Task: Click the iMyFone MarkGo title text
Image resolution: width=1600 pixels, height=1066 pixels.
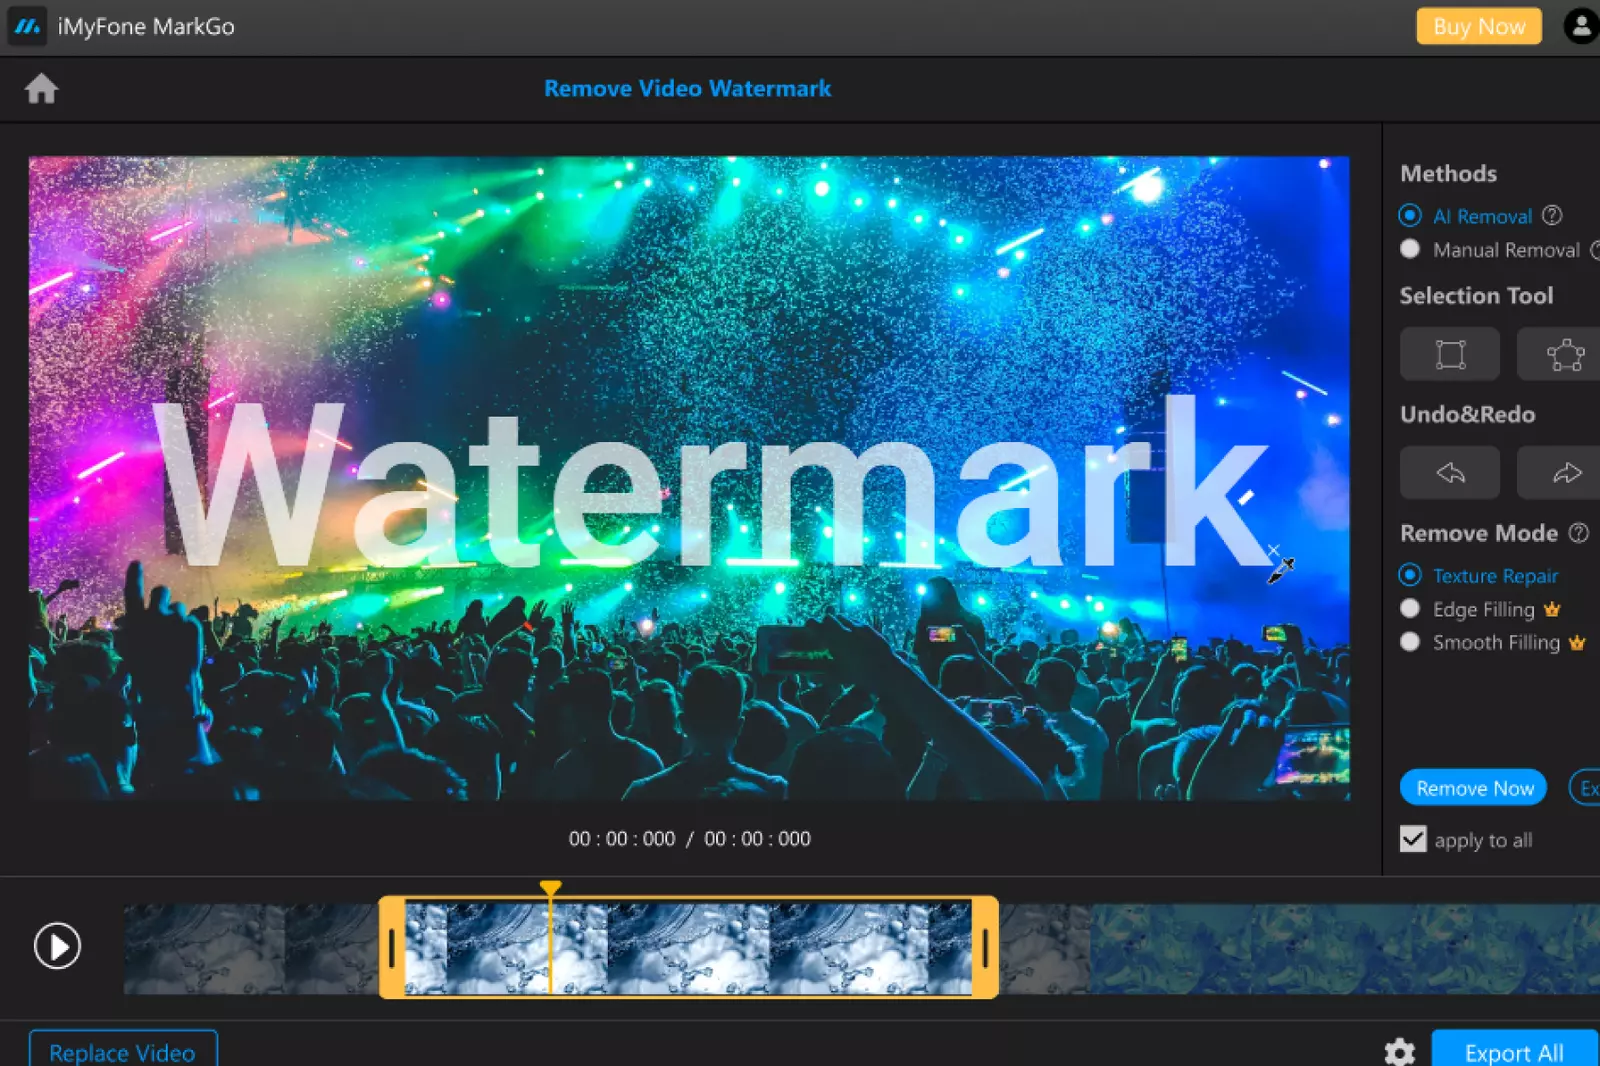Action: (x=146, y=27)
